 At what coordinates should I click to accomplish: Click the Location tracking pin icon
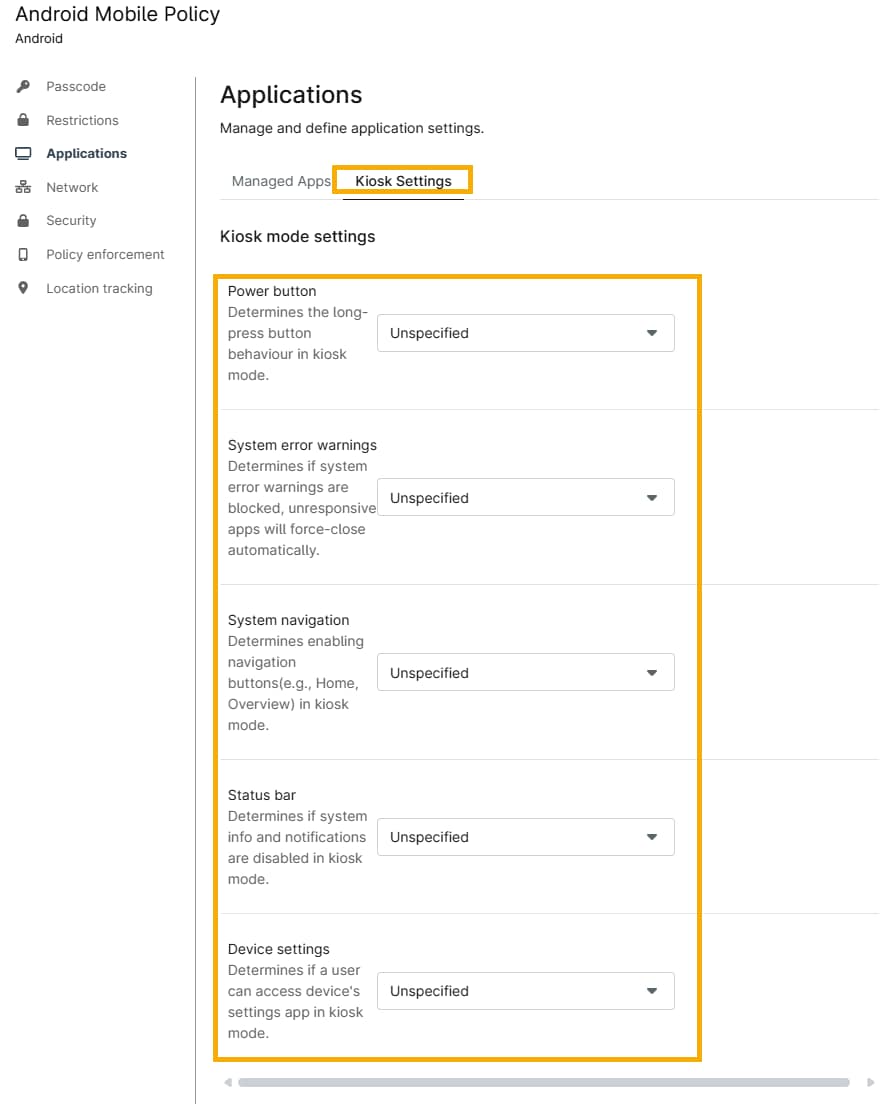tap(23, 288)
